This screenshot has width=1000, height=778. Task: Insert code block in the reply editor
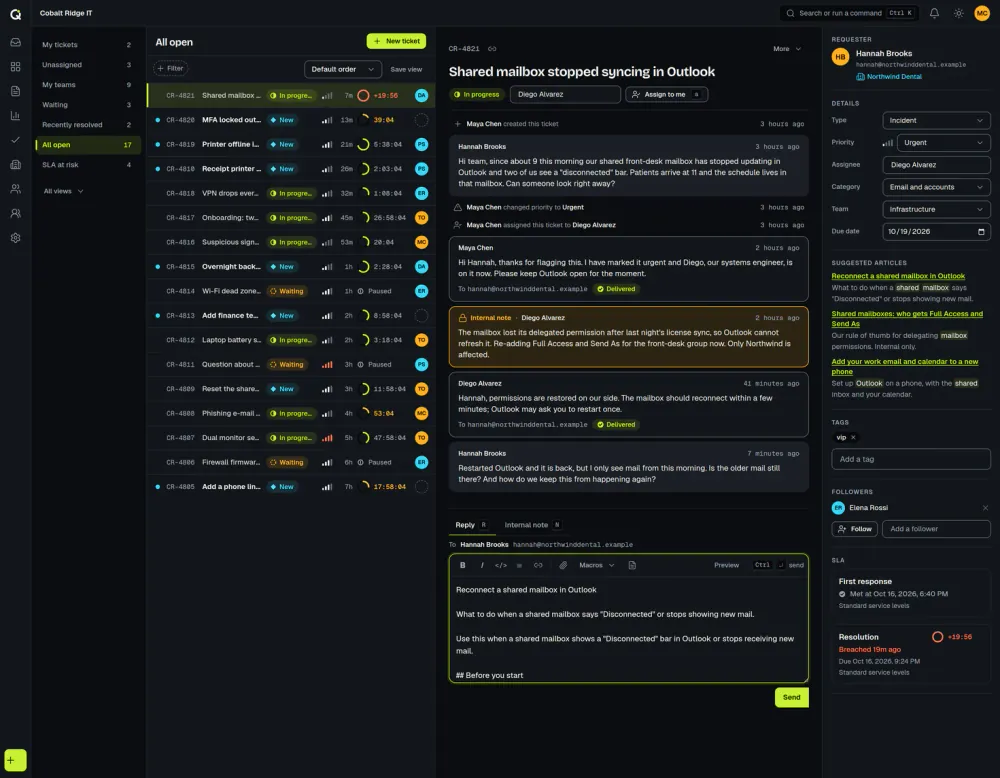[501, 565]
